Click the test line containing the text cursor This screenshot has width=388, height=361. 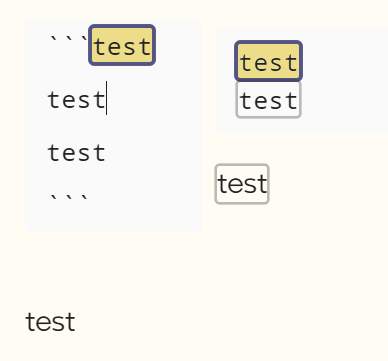(77, 99)
